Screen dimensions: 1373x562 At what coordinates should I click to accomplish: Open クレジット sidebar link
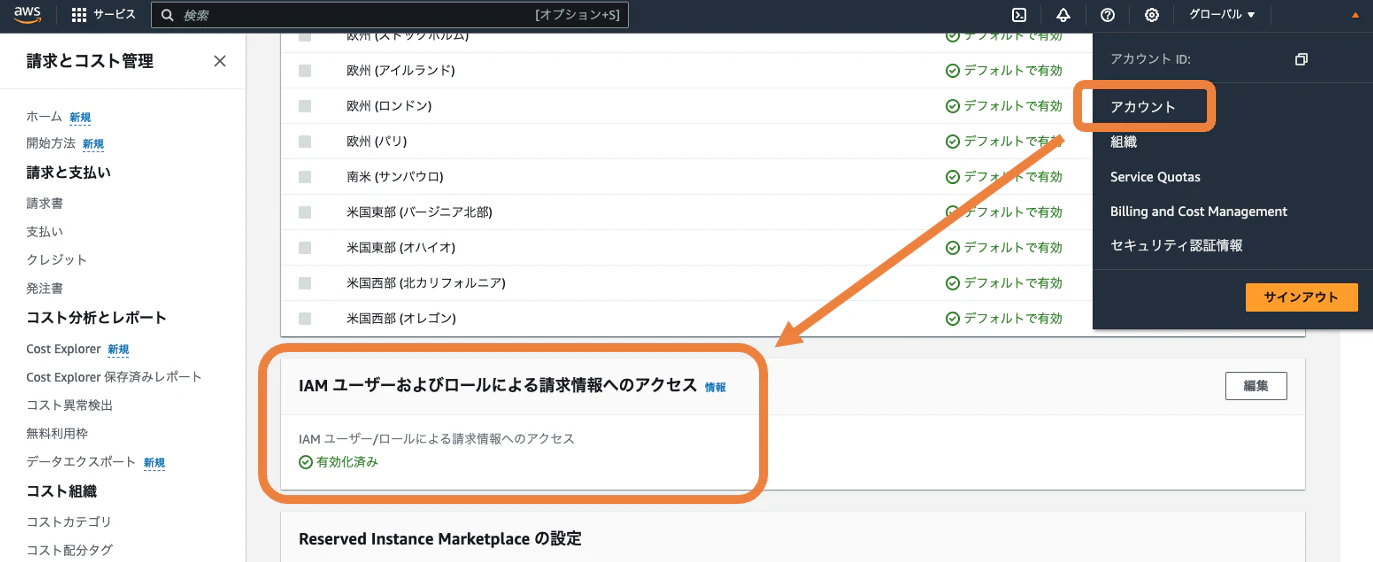(x=57, y=260)
